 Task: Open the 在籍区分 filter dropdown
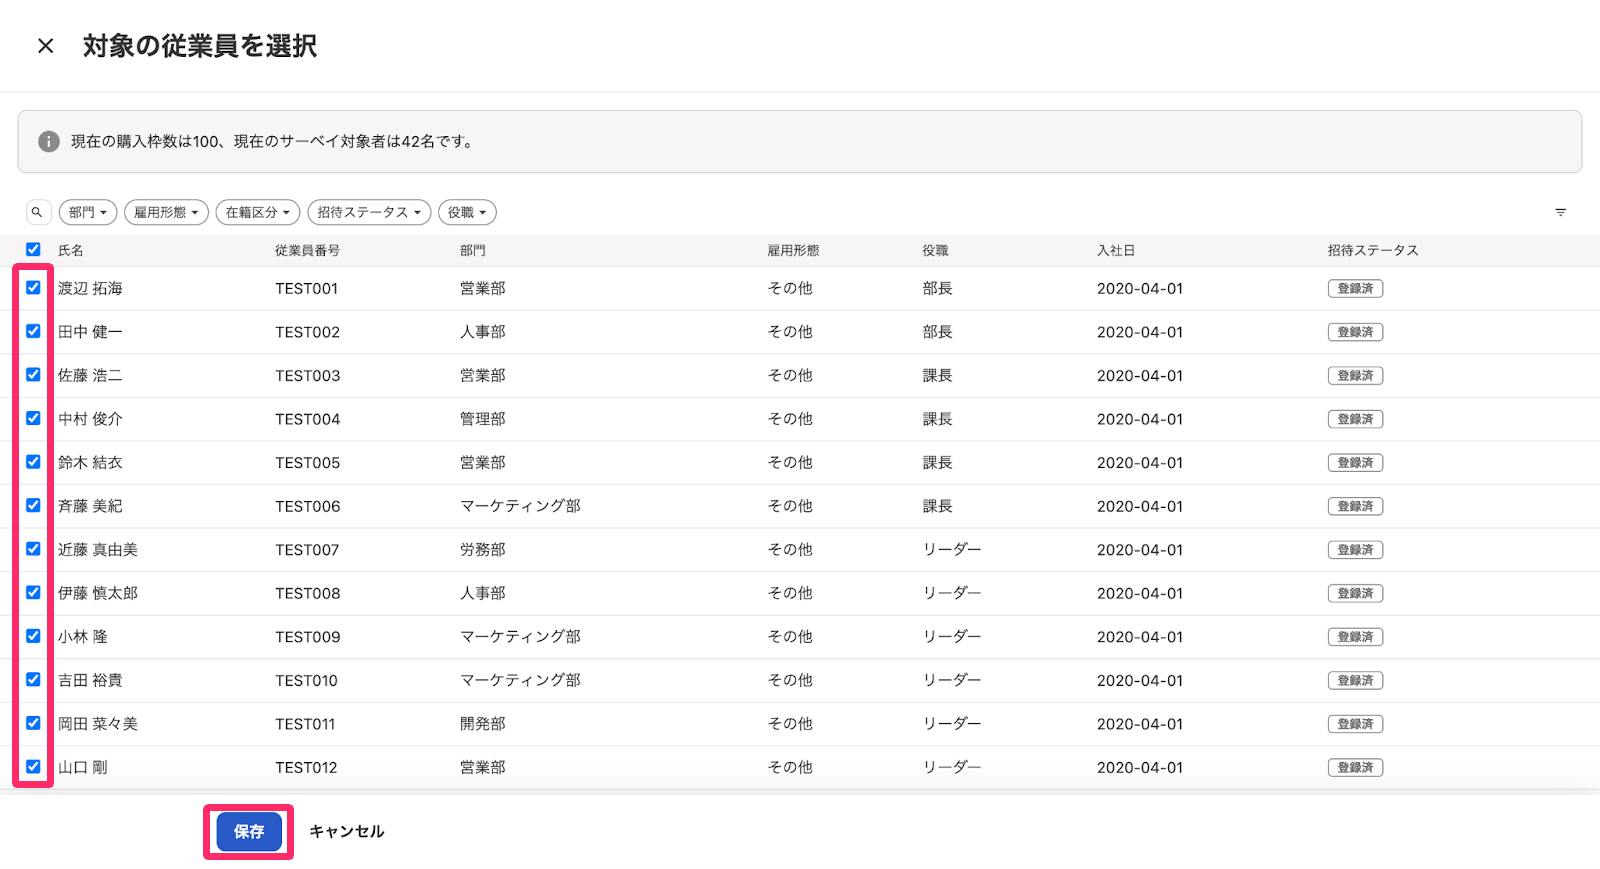pyautogui.click(x=258, y=212)
